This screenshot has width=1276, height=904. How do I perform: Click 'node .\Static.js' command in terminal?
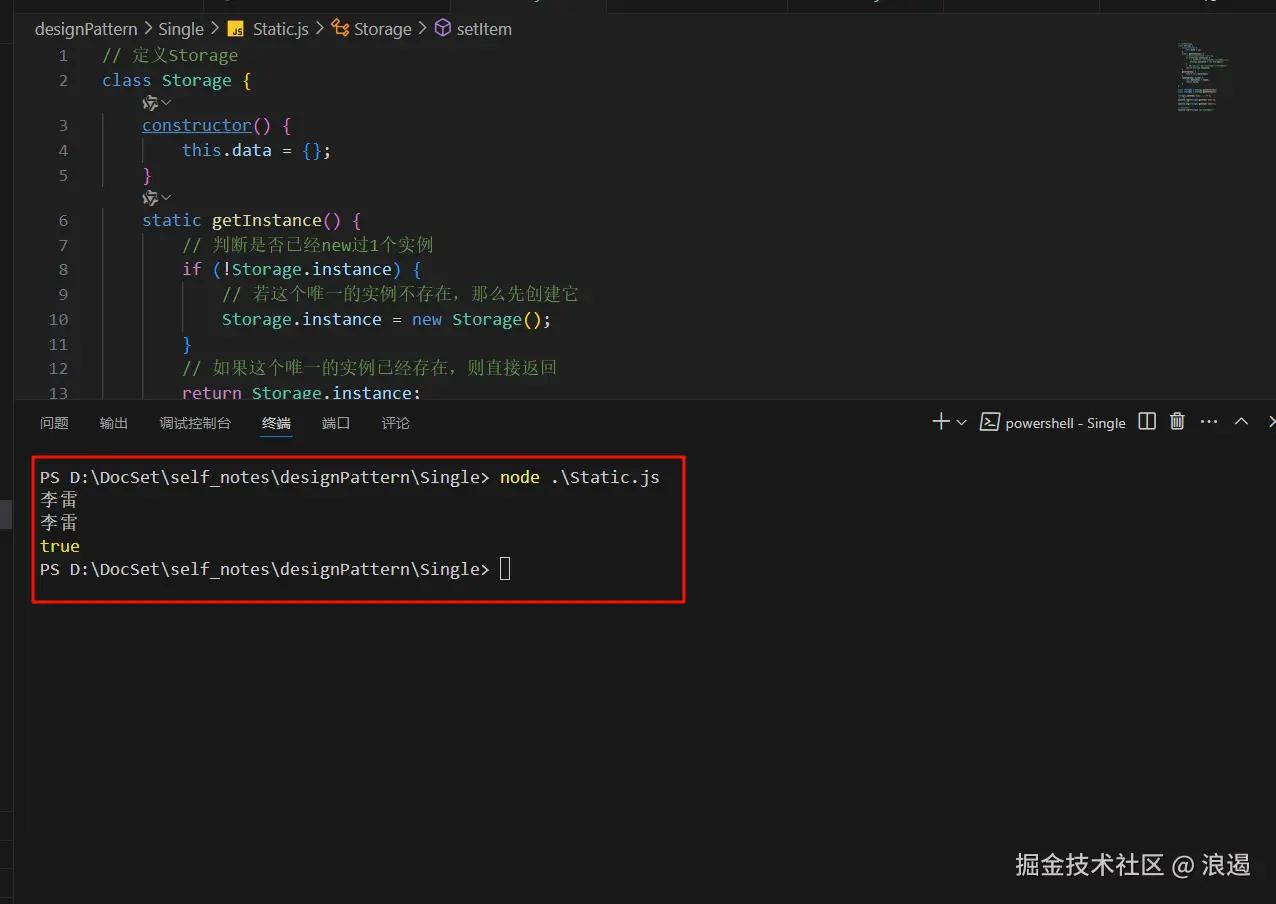click(580, 477)
